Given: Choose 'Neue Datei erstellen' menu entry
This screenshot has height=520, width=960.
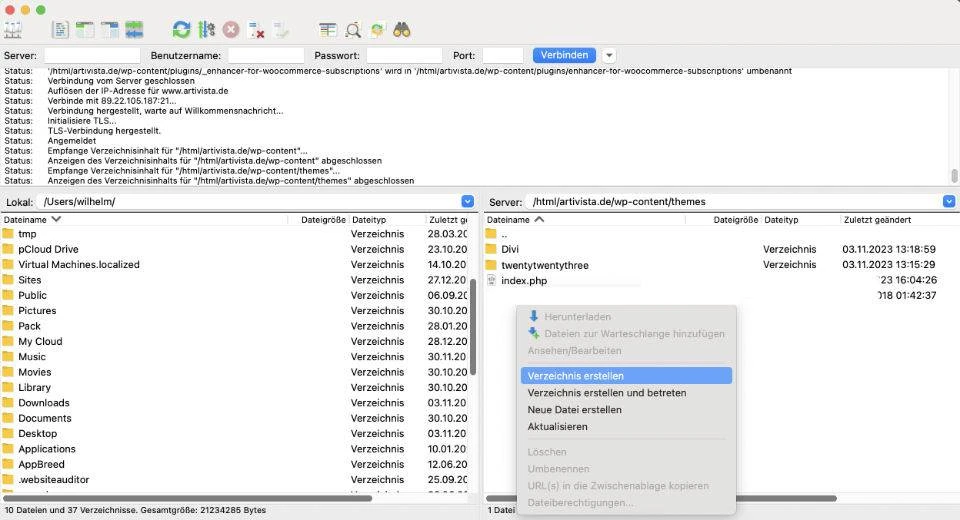Looking at the screenshot, I should 626,410.
